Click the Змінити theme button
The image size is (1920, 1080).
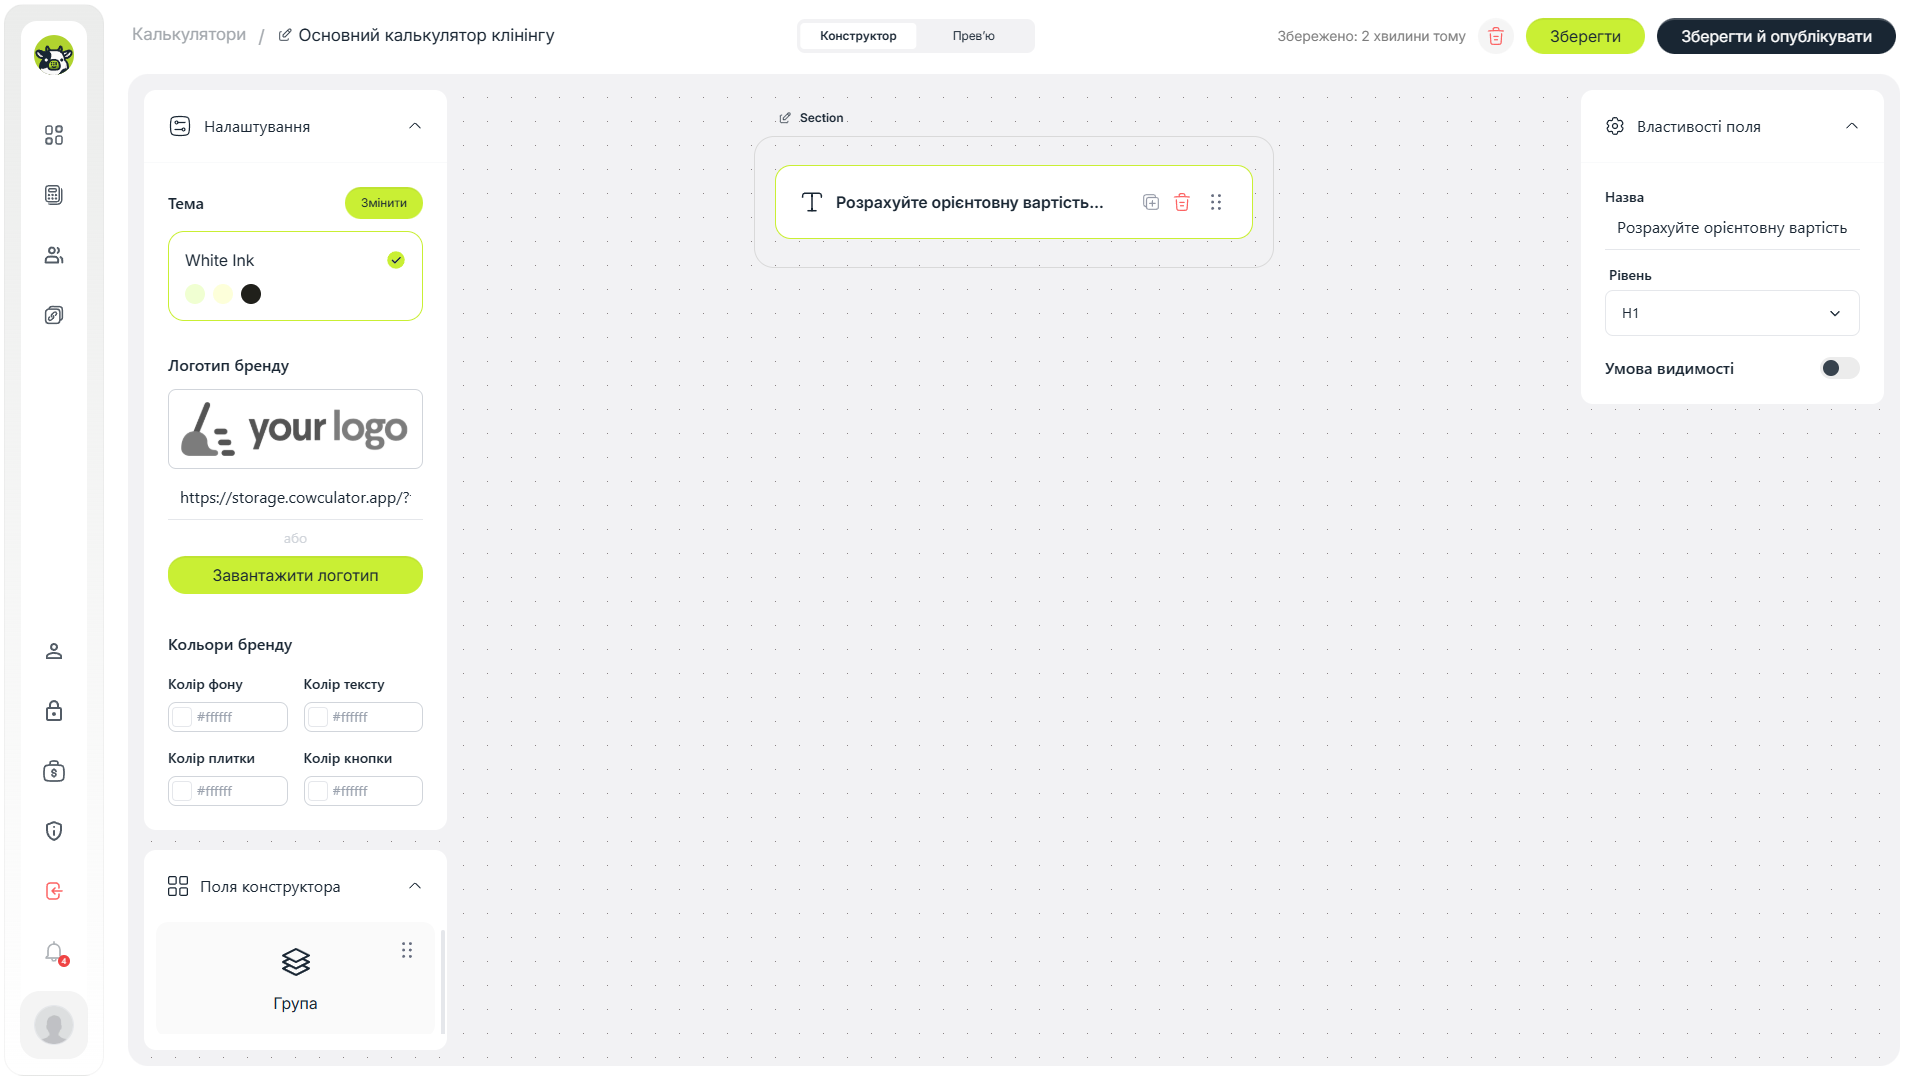[384, 203]
